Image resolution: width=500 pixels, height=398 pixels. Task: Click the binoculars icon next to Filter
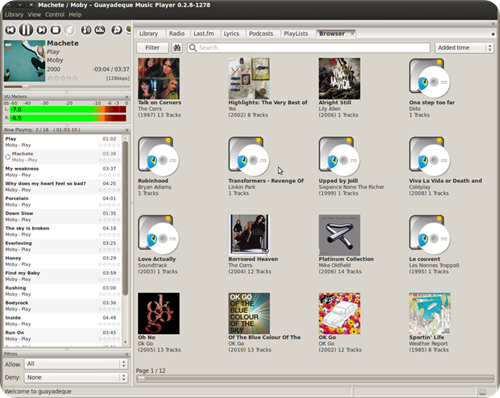click(177, 48)
